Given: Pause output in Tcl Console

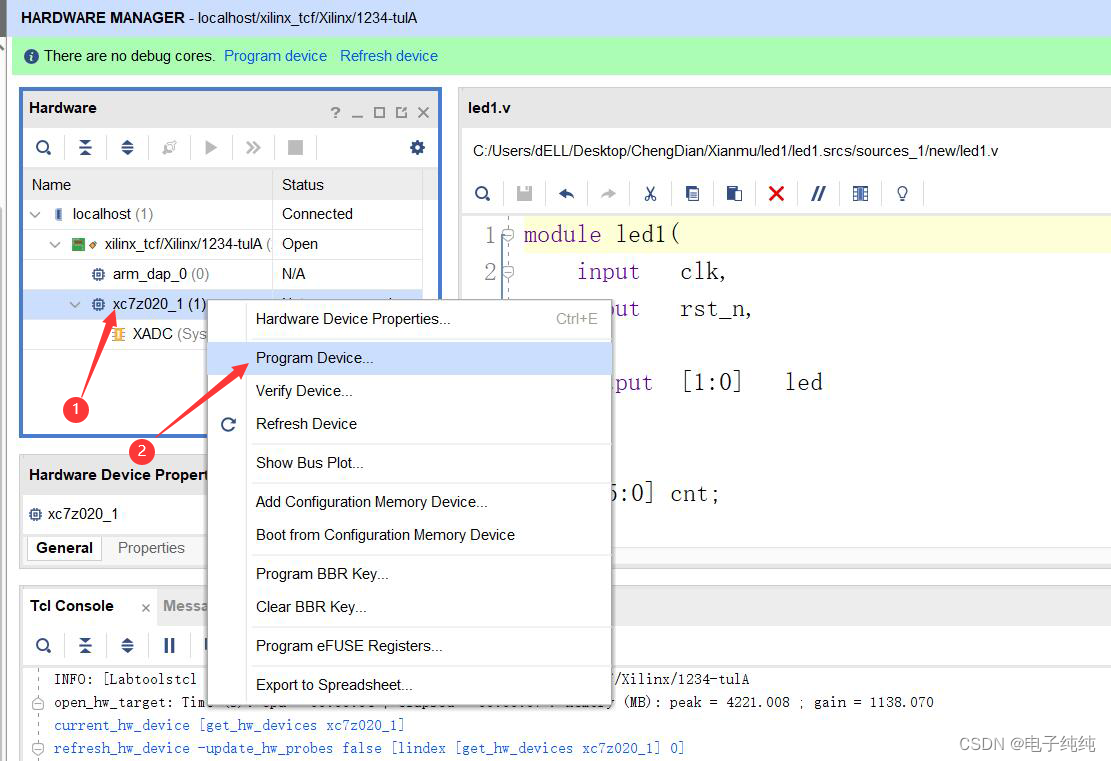Looking at the screenshot, I should [169, 645].
